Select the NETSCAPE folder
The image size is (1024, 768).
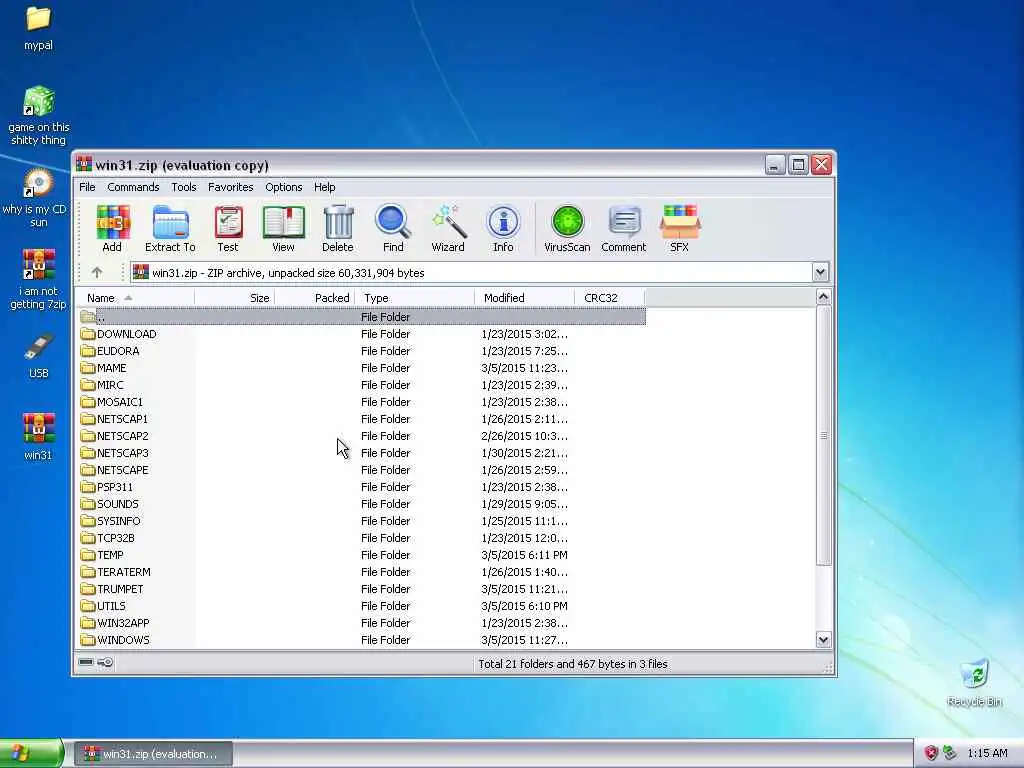click(x=361, y=470)
